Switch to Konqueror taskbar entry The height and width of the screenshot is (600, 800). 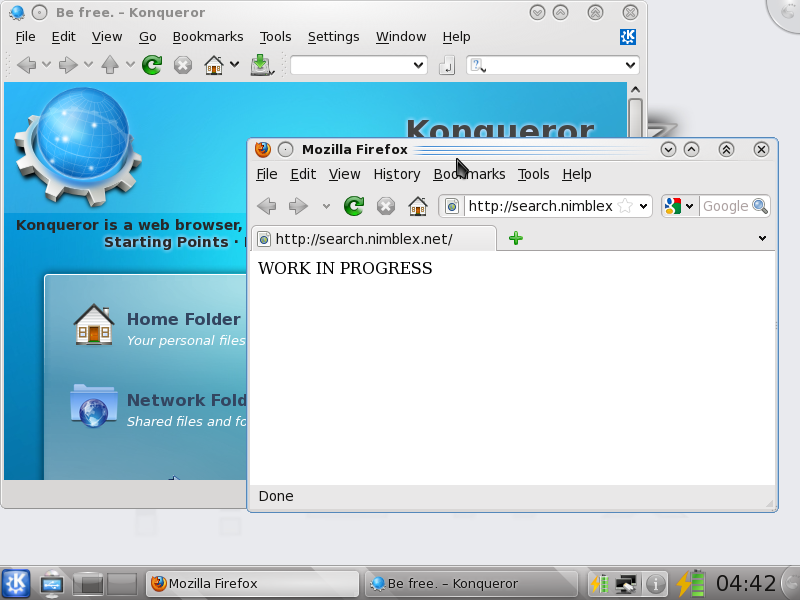pyautogui.click(x=471, y=584)
